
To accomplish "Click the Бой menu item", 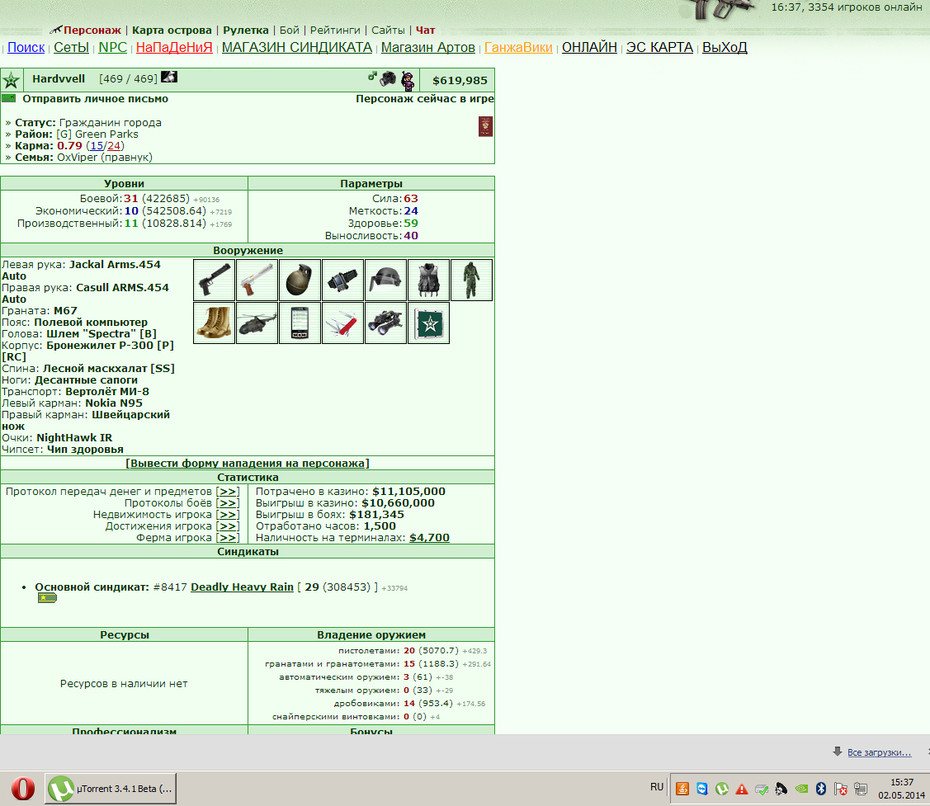I will click(x=289, y=30).
